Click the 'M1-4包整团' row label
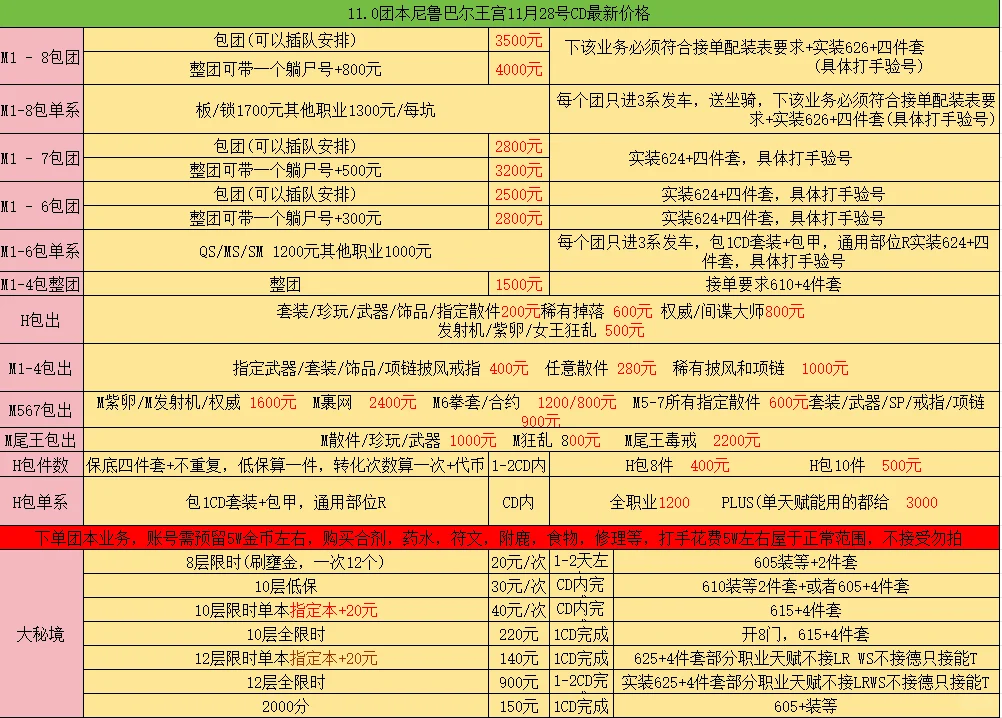Image resolution: width=1002 pixels, height=718 pixels. click(x=42, y=284)
